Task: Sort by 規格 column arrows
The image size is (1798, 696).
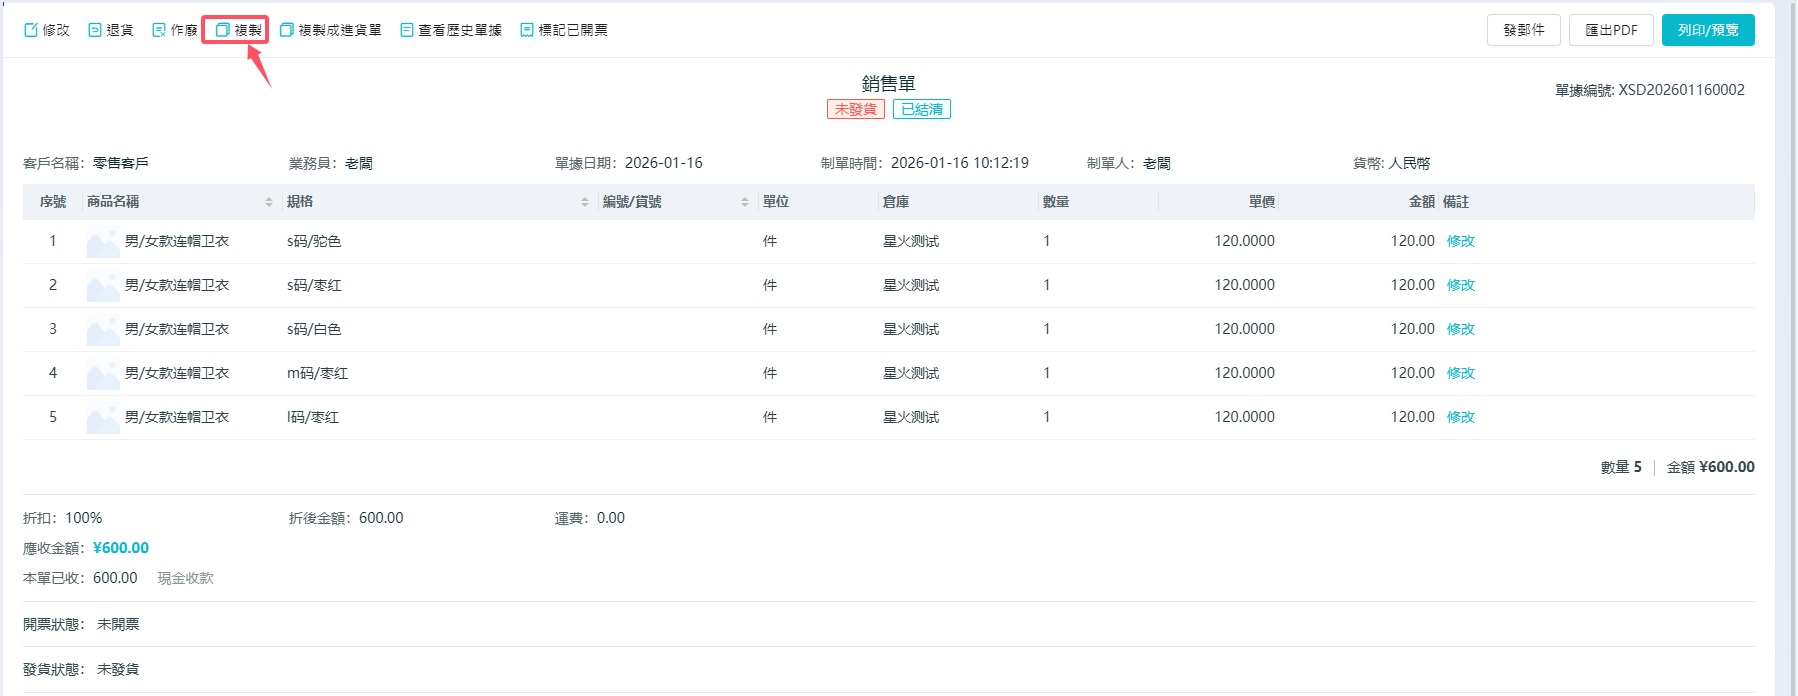Action: click(x=585, y=202)
